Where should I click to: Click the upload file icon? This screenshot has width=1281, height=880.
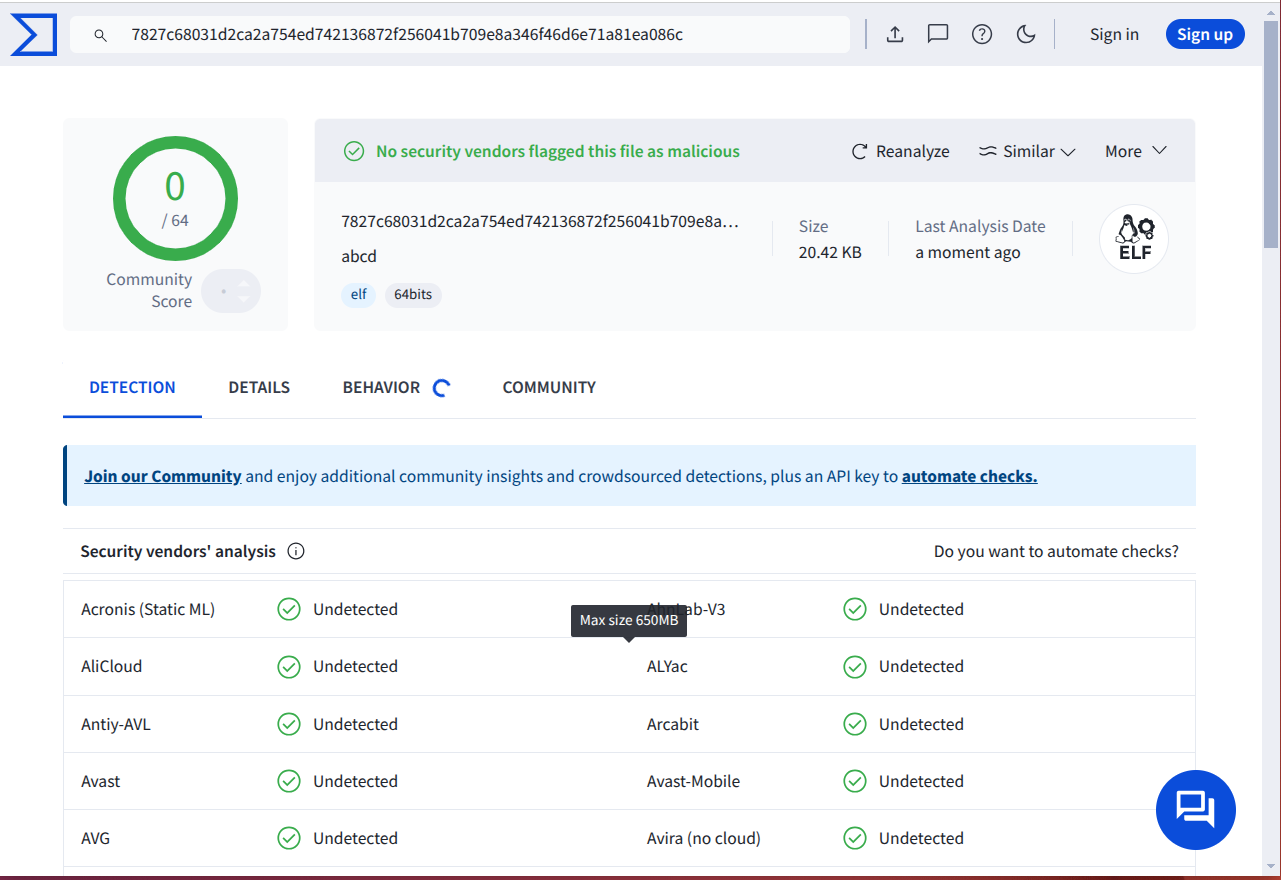(x=895, y=34)
